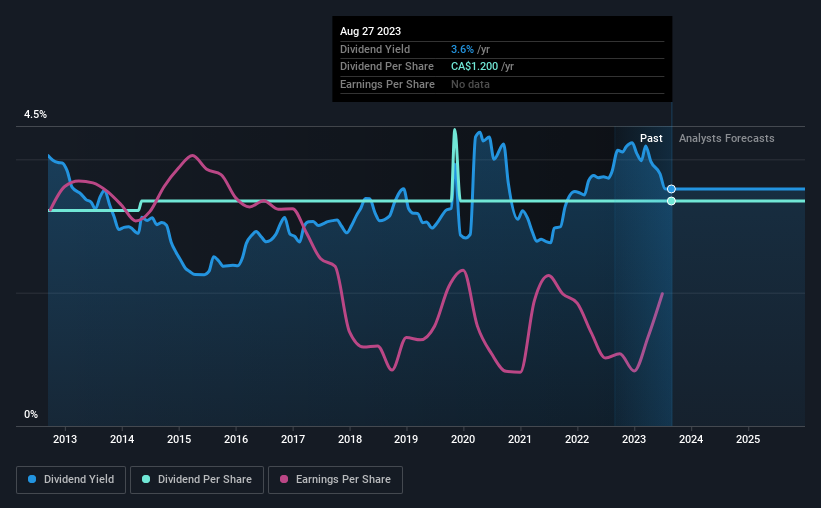Click the Dividend Per Share tooltip row label

[387, 67]
